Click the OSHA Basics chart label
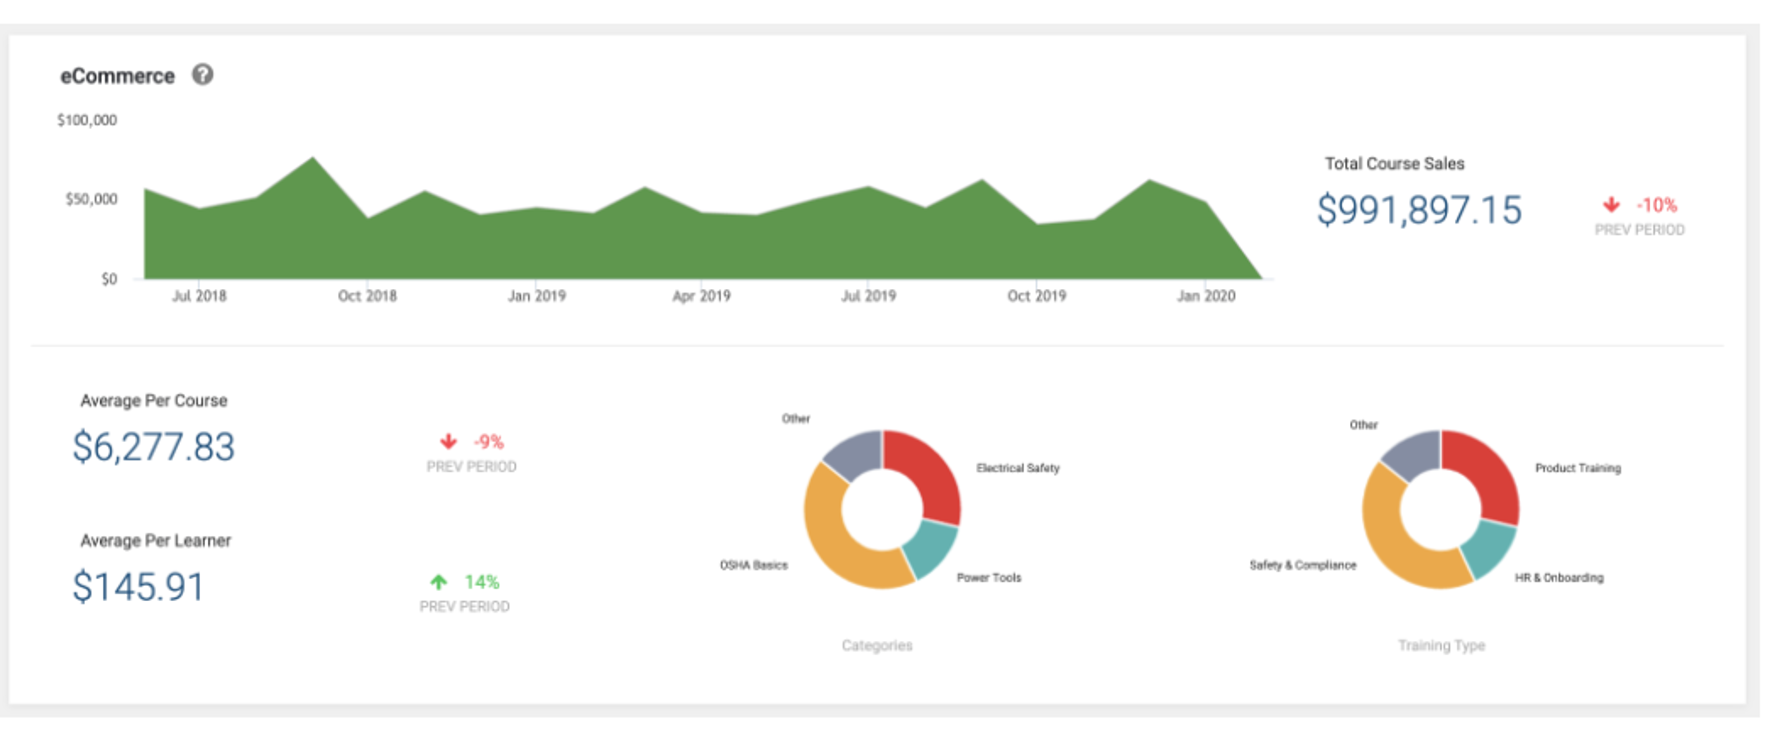The height and width of the screenshot is (731, 1765). click(x=754, y=565)
